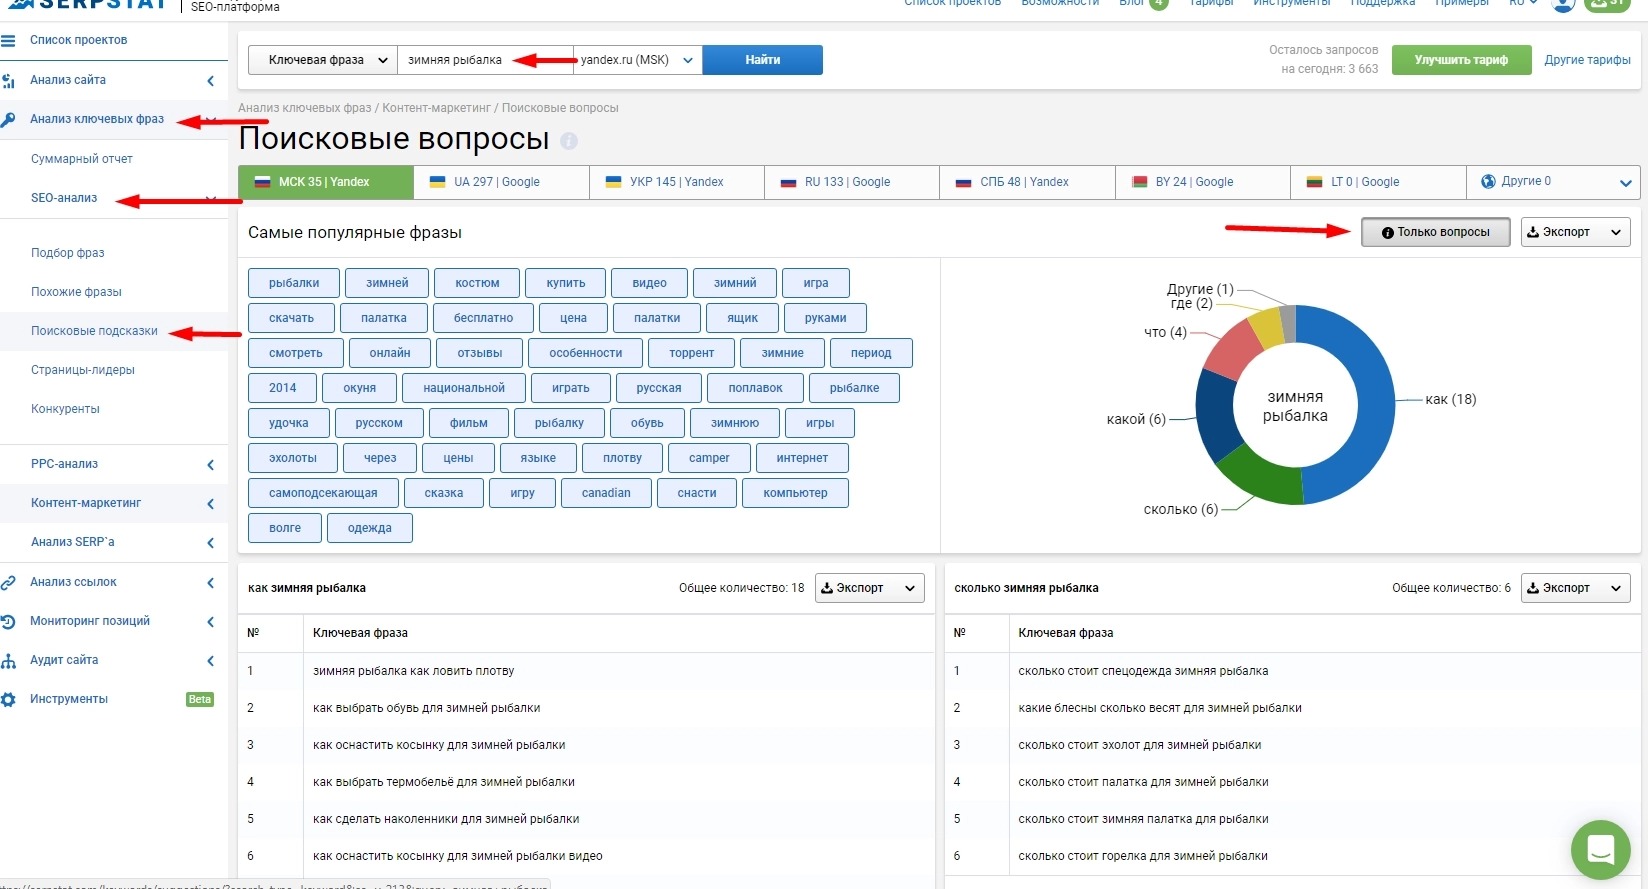Click the link chain icon for Анализ ссылок
1648x889 pixels.
click(8, 582)
